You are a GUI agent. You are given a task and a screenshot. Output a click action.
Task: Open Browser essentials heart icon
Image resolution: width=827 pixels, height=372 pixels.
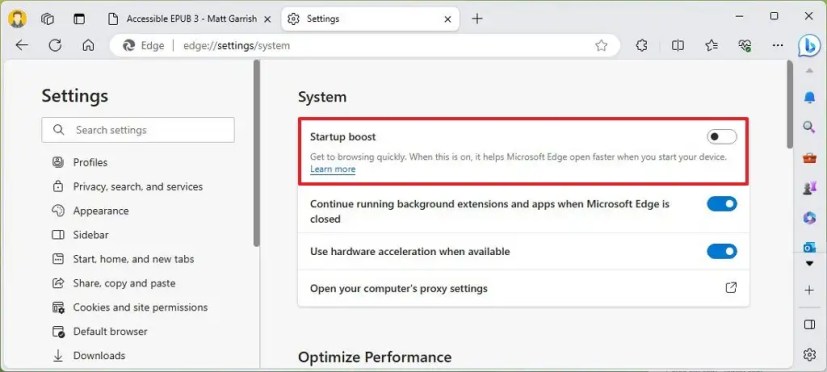[745, 46]
